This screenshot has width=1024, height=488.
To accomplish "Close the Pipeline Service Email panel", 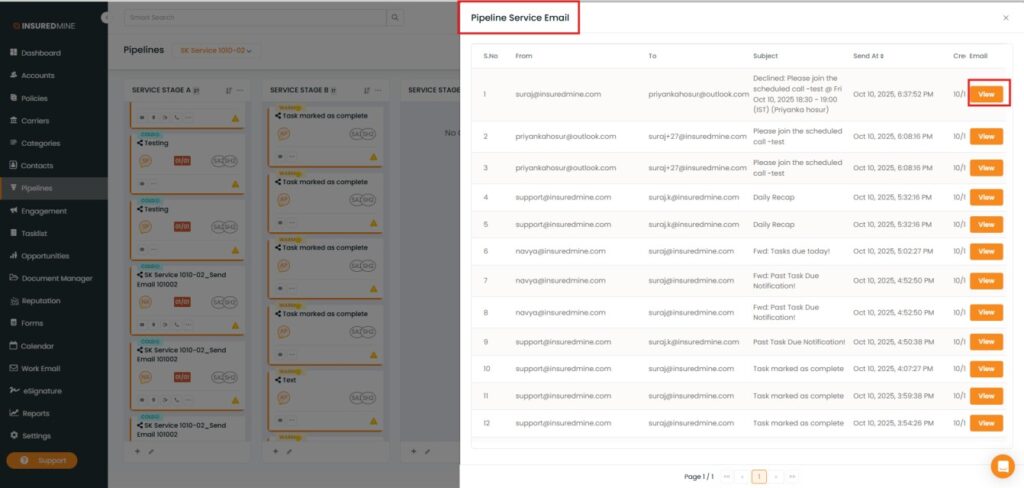I will (1005, 18).
